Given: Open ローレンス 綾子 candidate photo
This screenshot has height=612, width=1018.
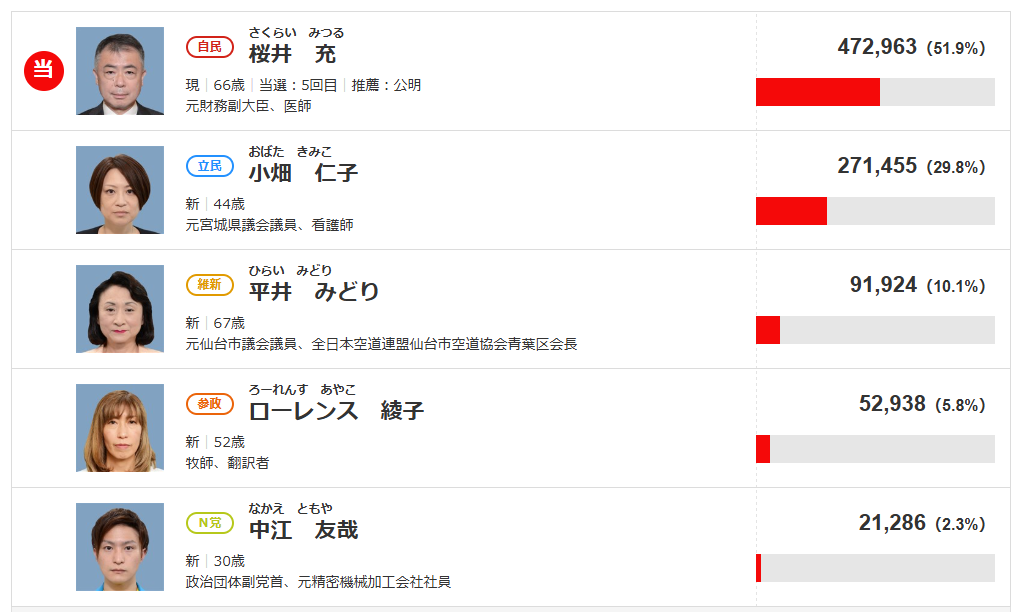Looking at the screenshot, I should (x=120, y=428).
